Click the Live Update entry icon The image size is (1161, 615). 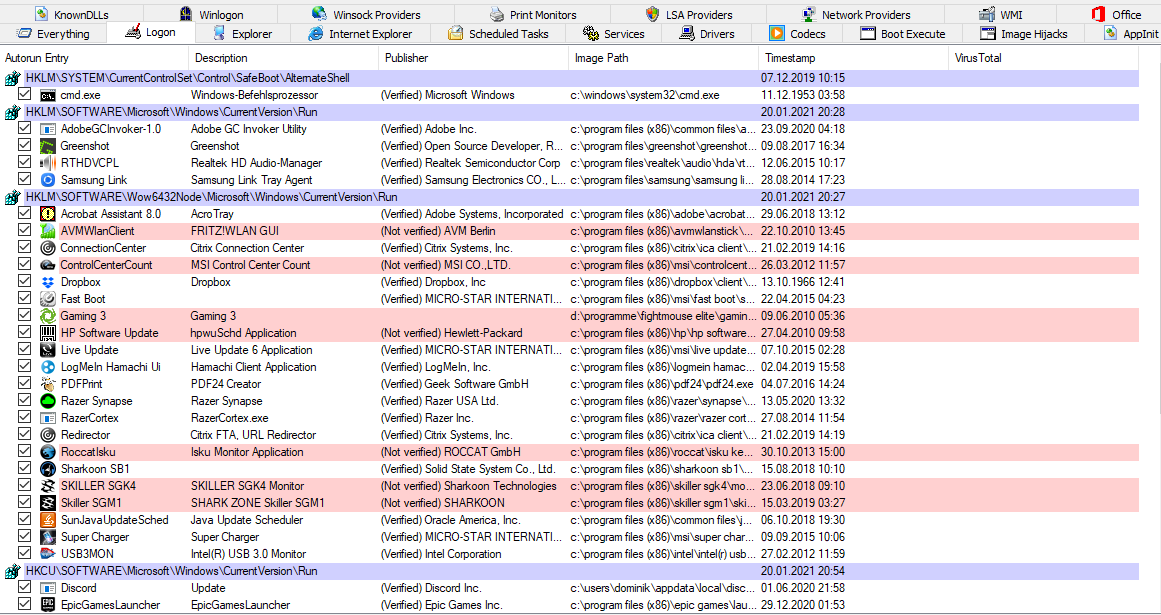47,350
